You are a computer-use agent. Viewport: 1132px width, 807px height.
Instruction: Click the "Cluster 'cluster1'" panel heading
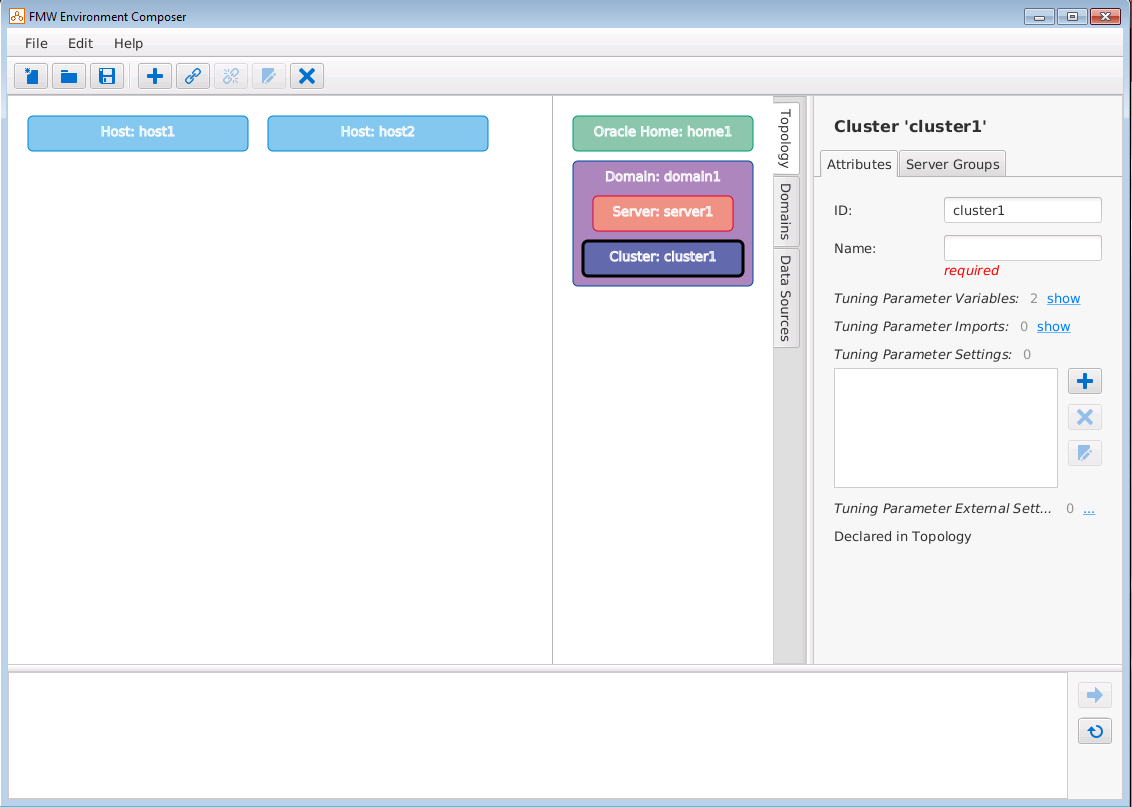tap(910, 126)
